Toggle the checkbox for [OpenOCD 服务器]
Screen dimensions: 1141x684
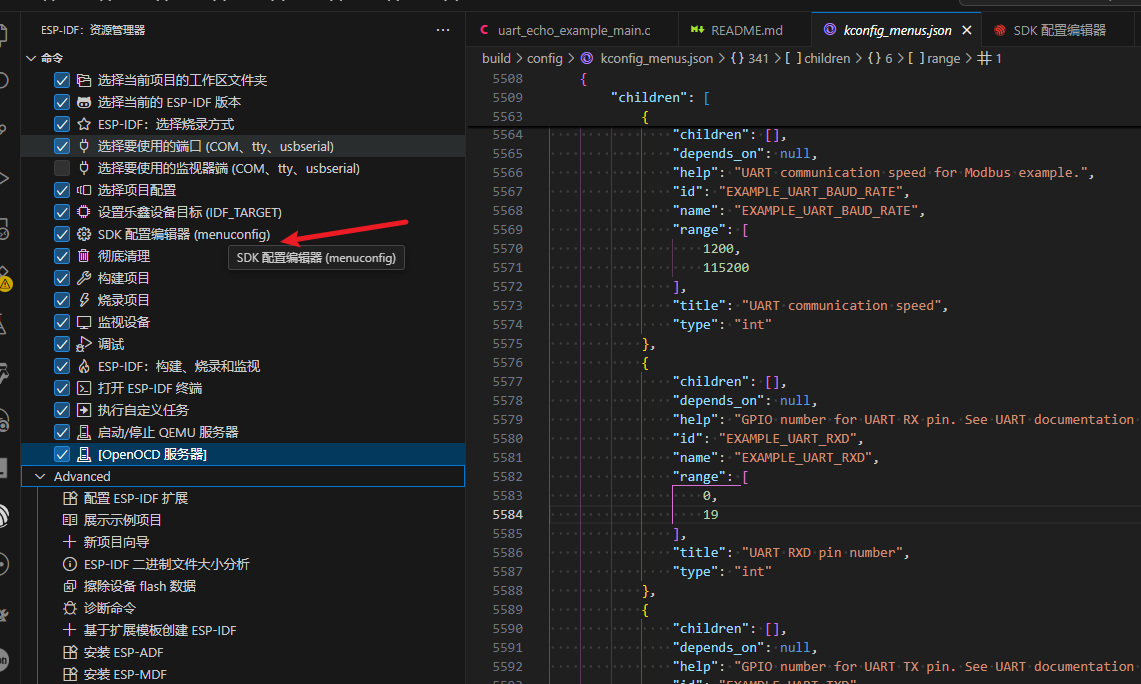pyautogui.click(x=62, y=454)
